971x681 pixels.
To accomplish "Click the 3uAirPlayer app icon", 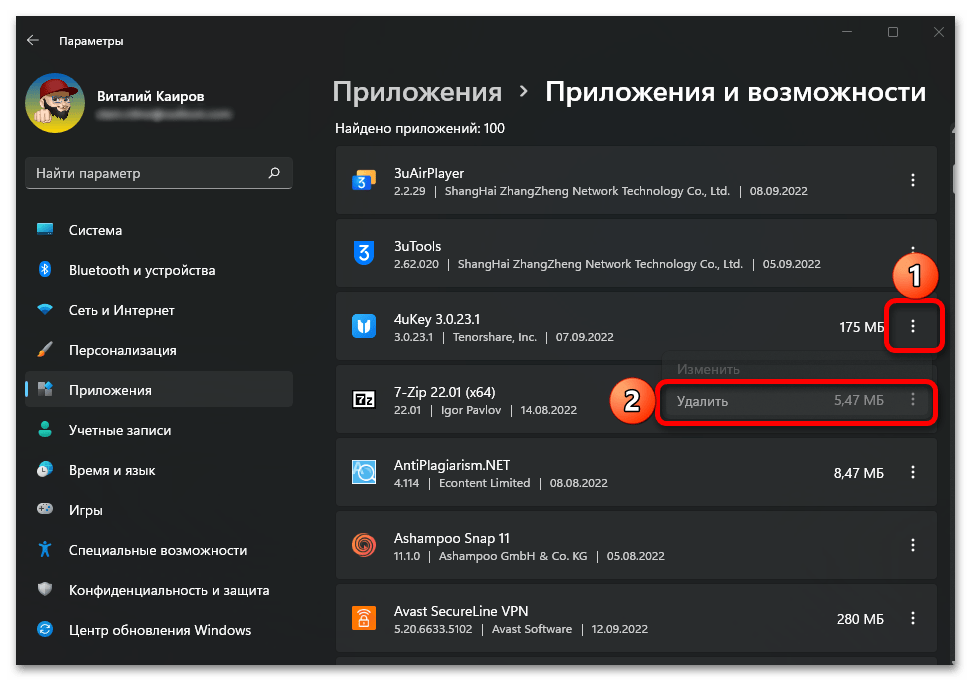I will pos(364,180).
